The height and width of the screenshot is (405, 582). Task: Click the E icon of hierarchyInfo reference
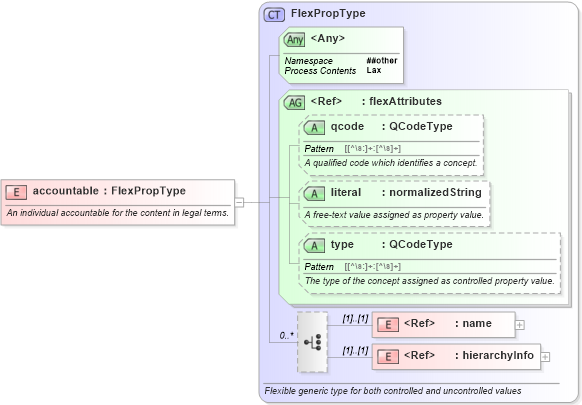click(x=388, y=357)
